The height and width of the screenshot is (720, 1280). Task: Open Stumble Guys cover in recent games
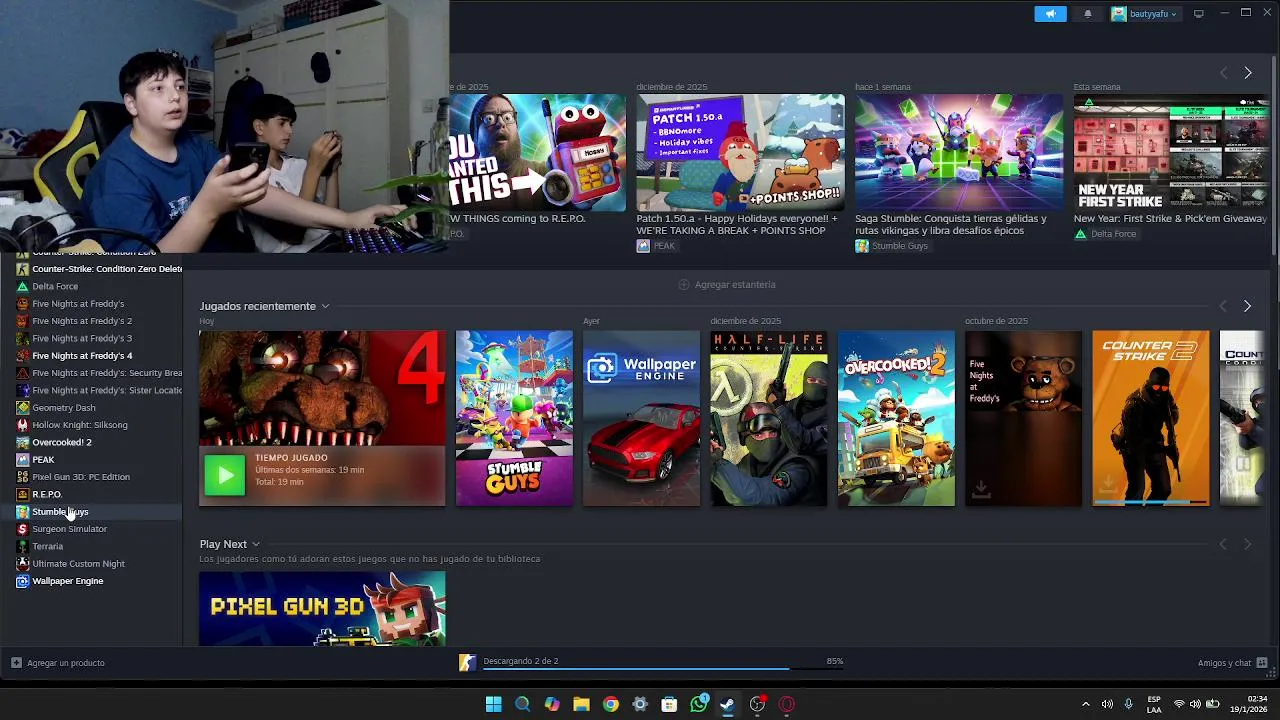[x=514, y=418]
